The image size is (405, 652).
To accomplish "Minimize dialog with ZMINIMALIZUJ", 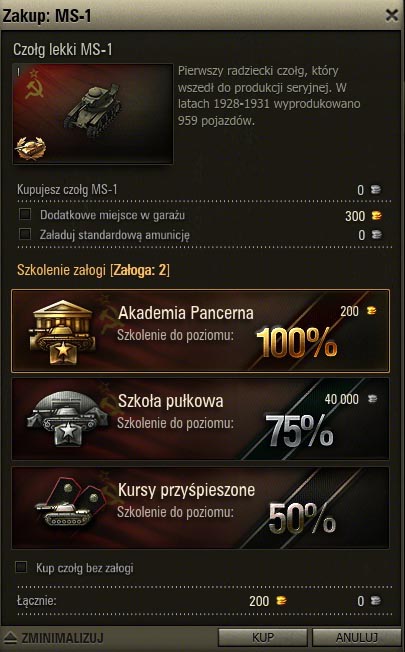I will click(x=54, y=637).
